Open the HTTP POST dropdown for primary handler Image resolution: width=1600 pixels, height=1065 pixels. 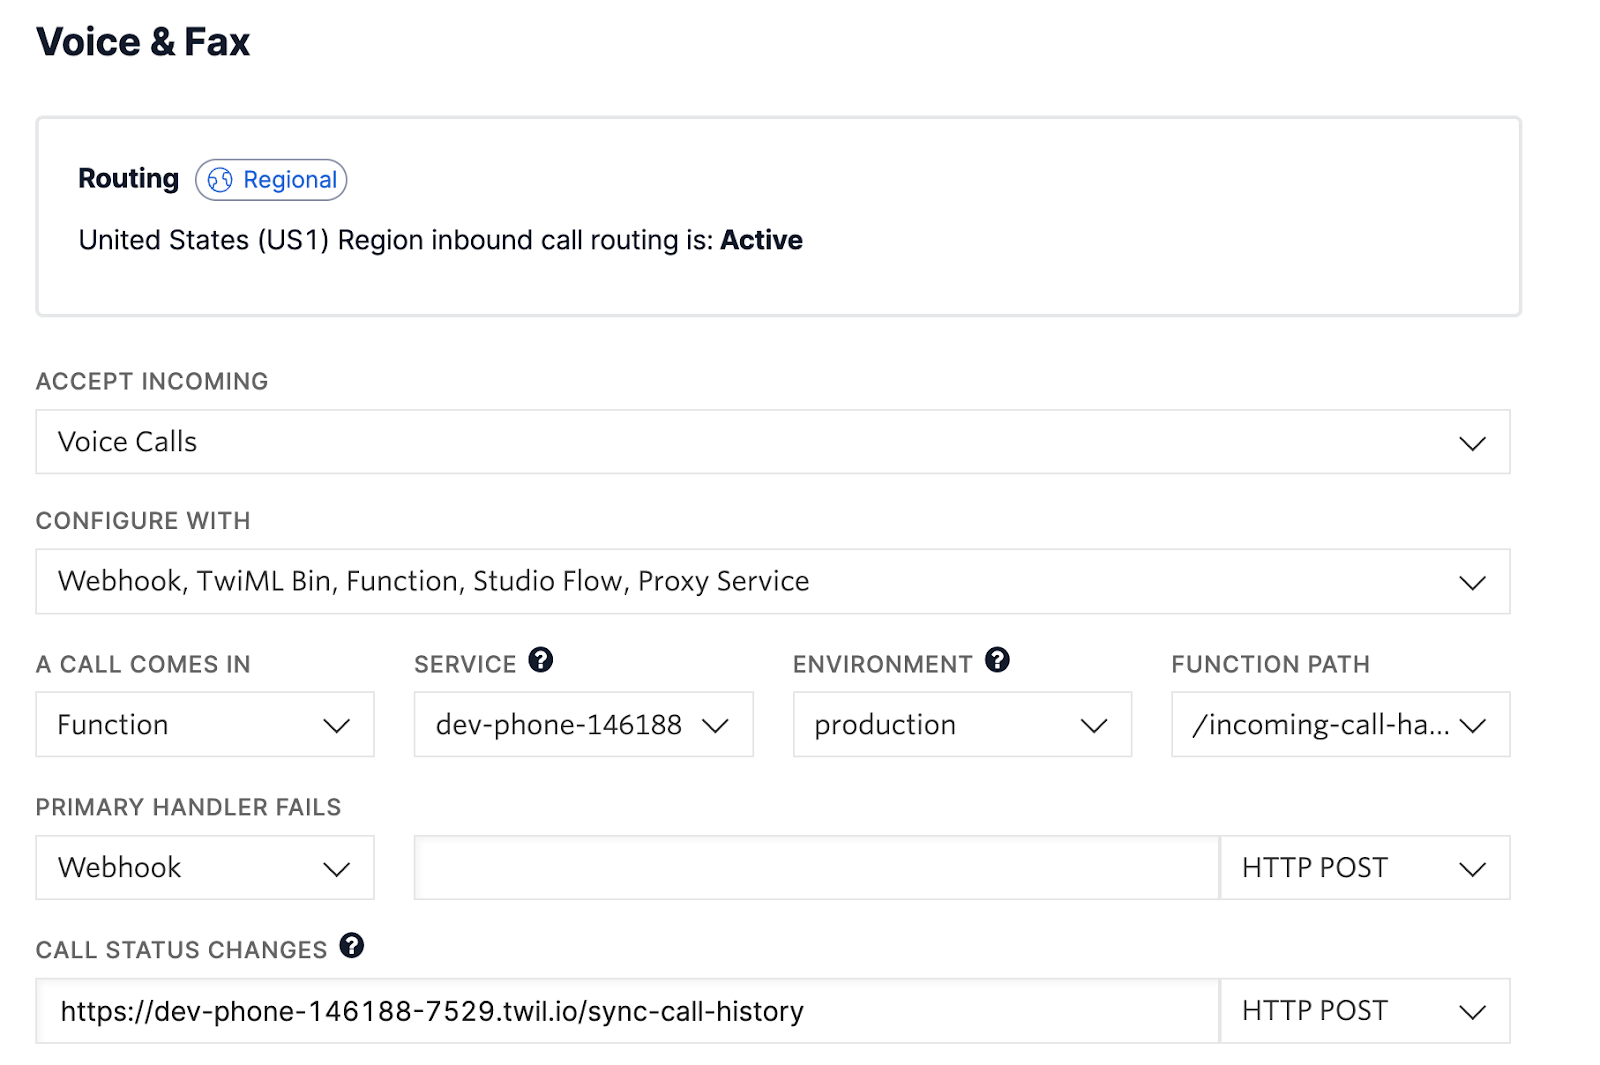pyautogui.click(x=1365, y=867)
